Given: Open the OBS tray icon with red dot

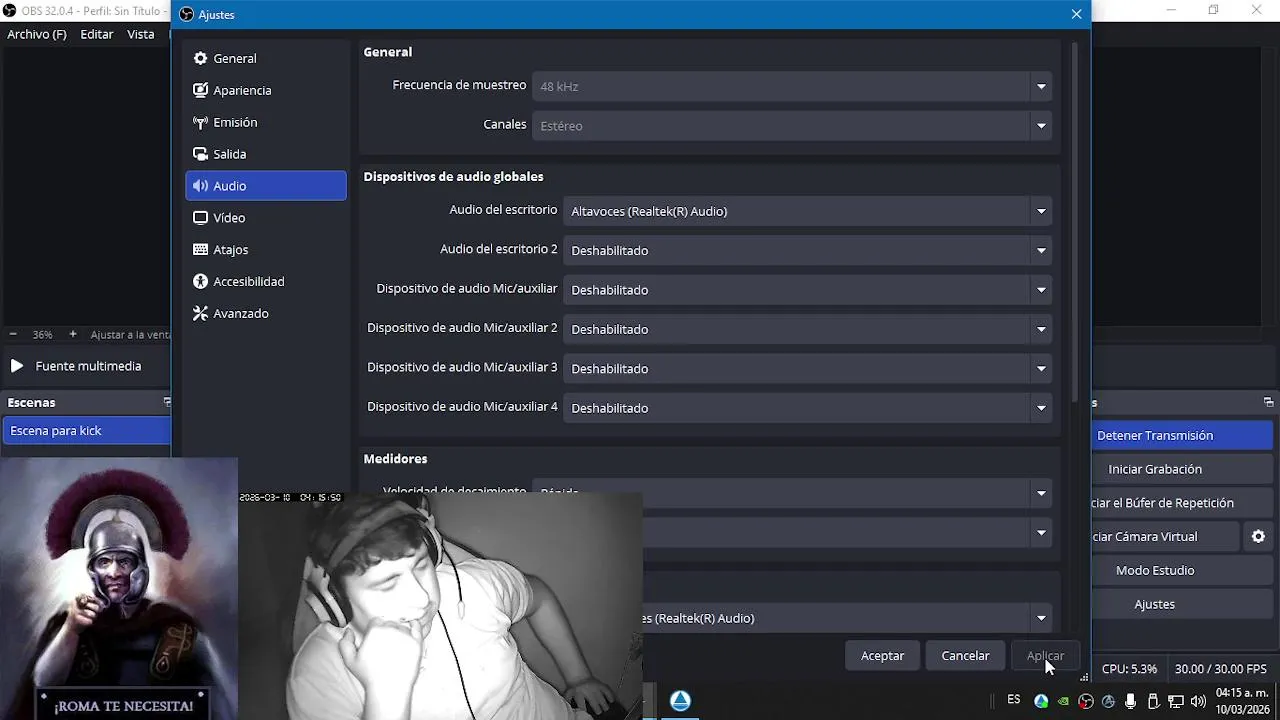Looking at the screenshot, I should coord(1085,702).
